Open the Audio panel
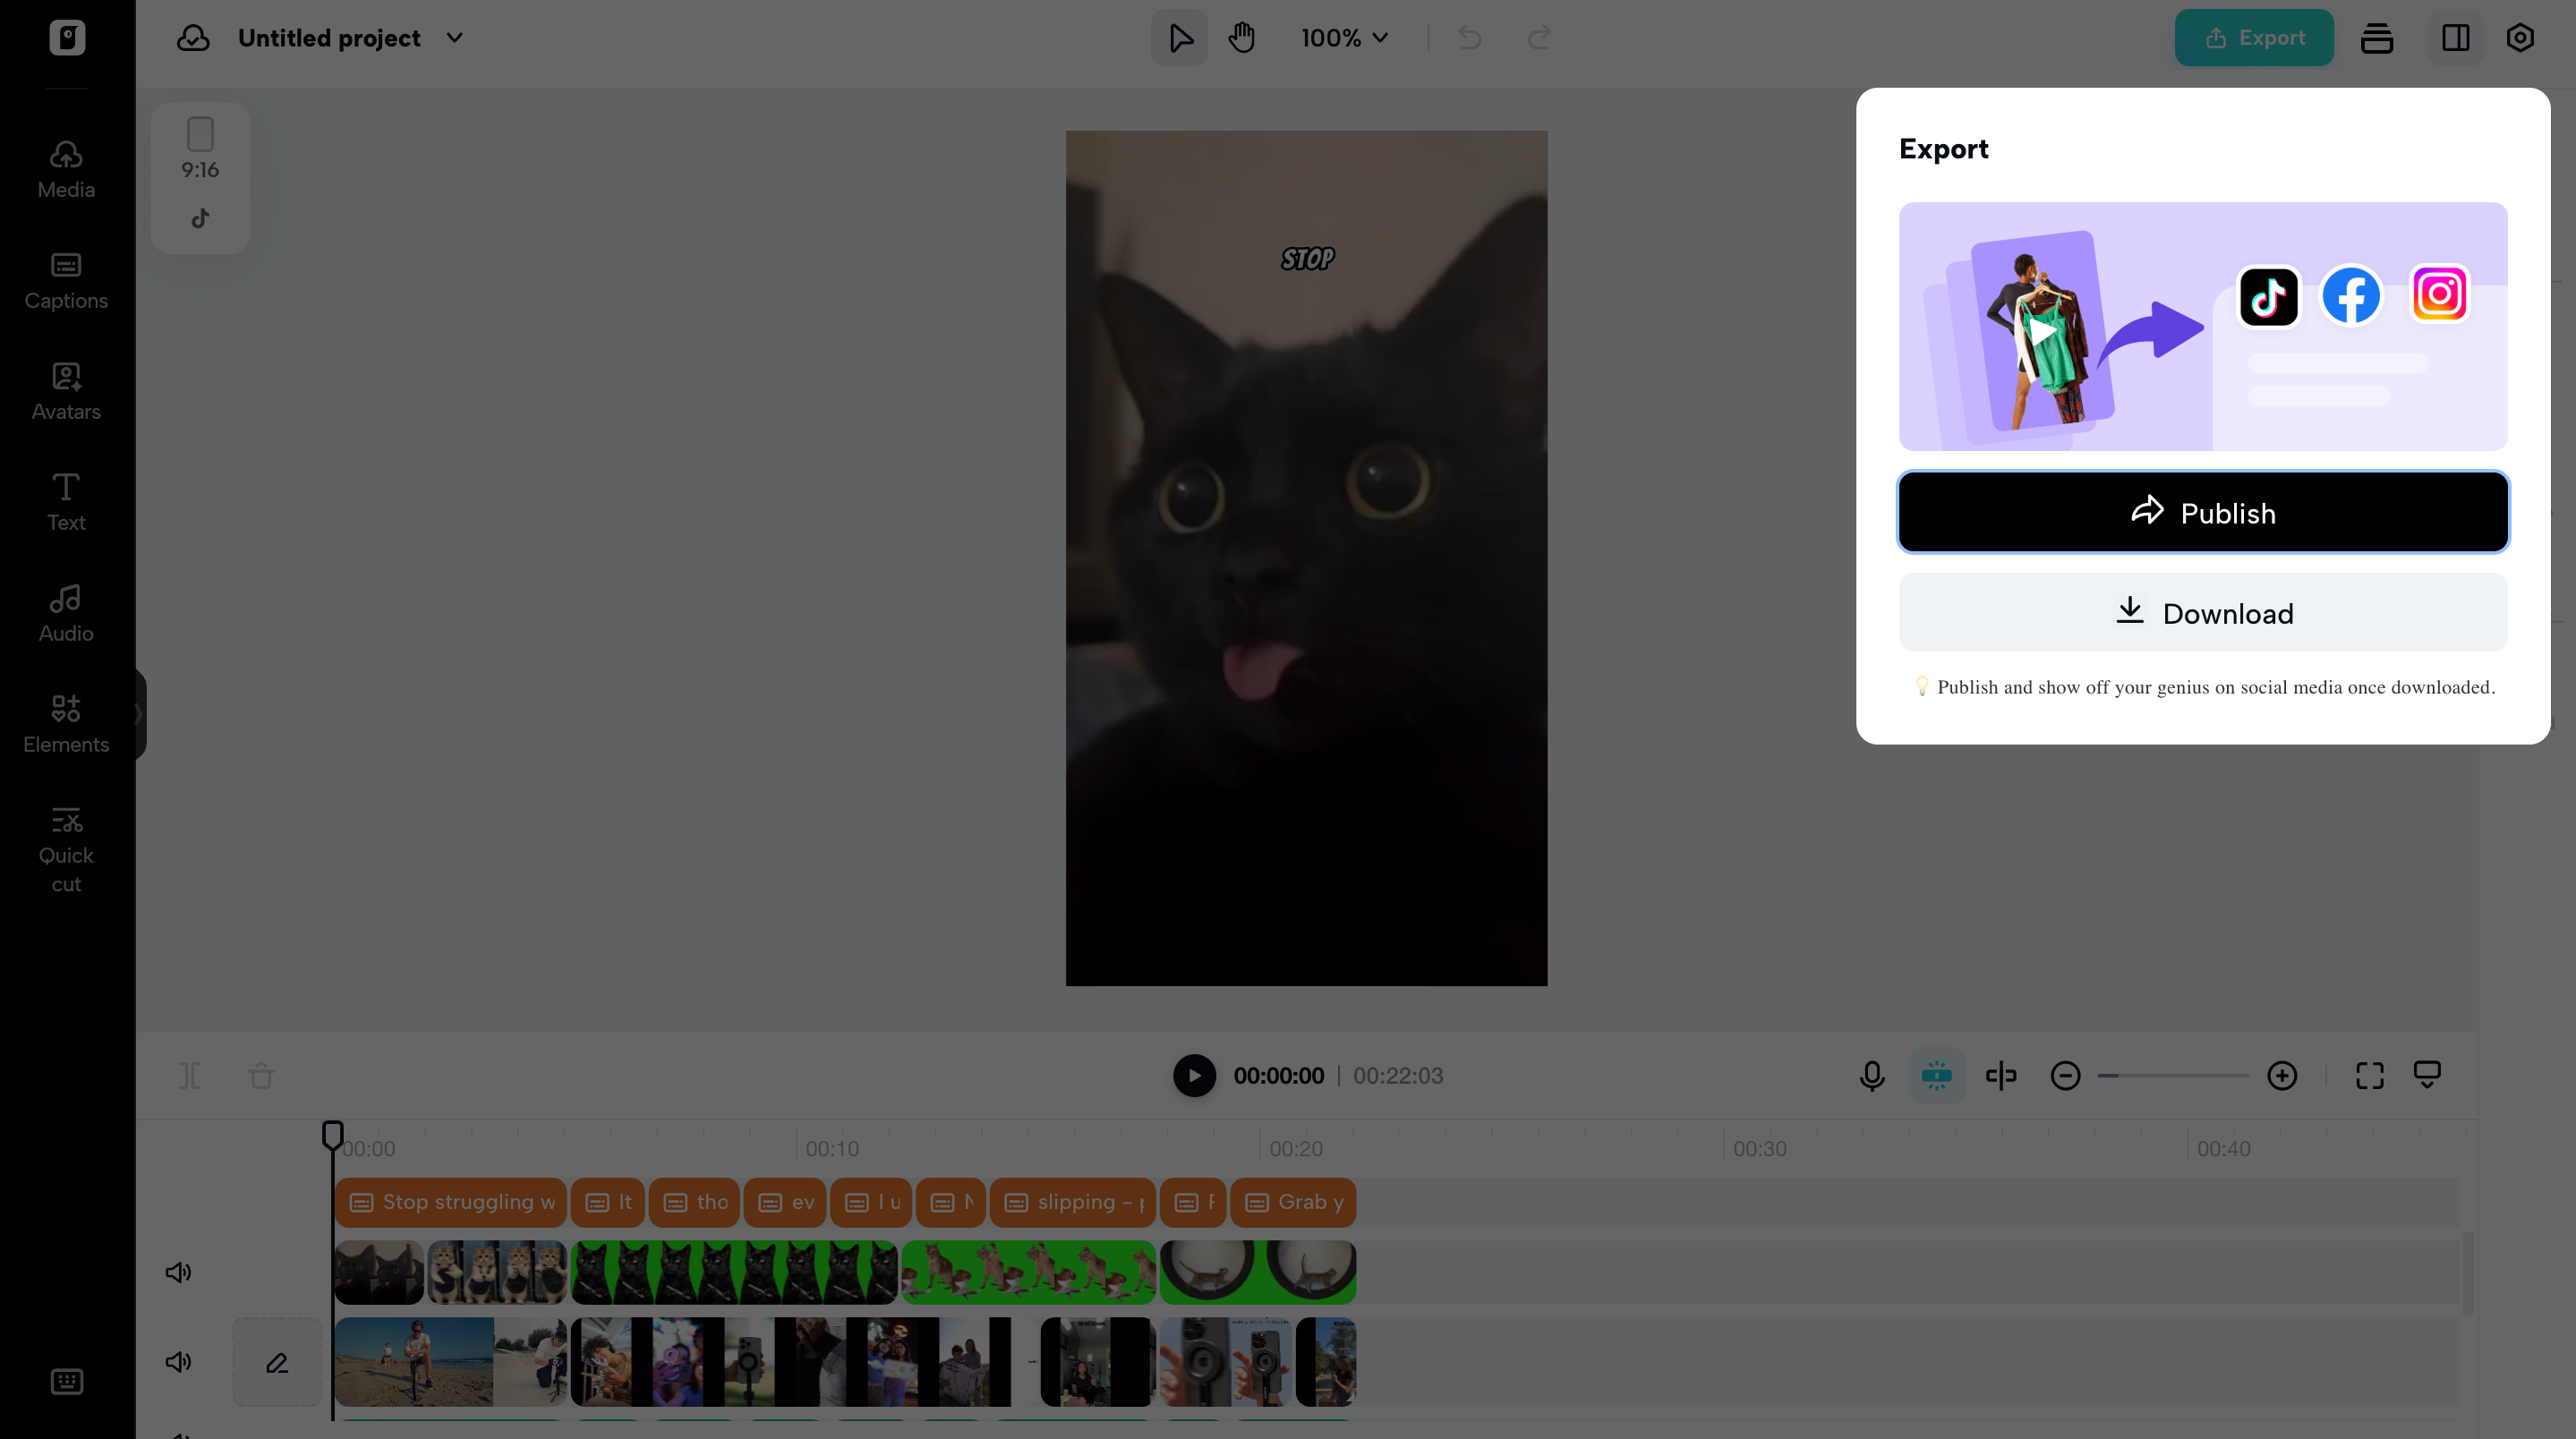 point(65,613)
